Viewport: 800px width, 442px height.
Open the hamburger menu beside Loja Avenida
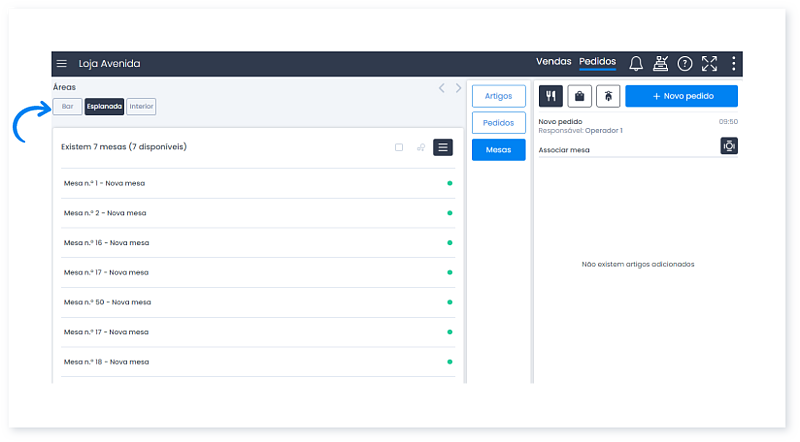62,64
